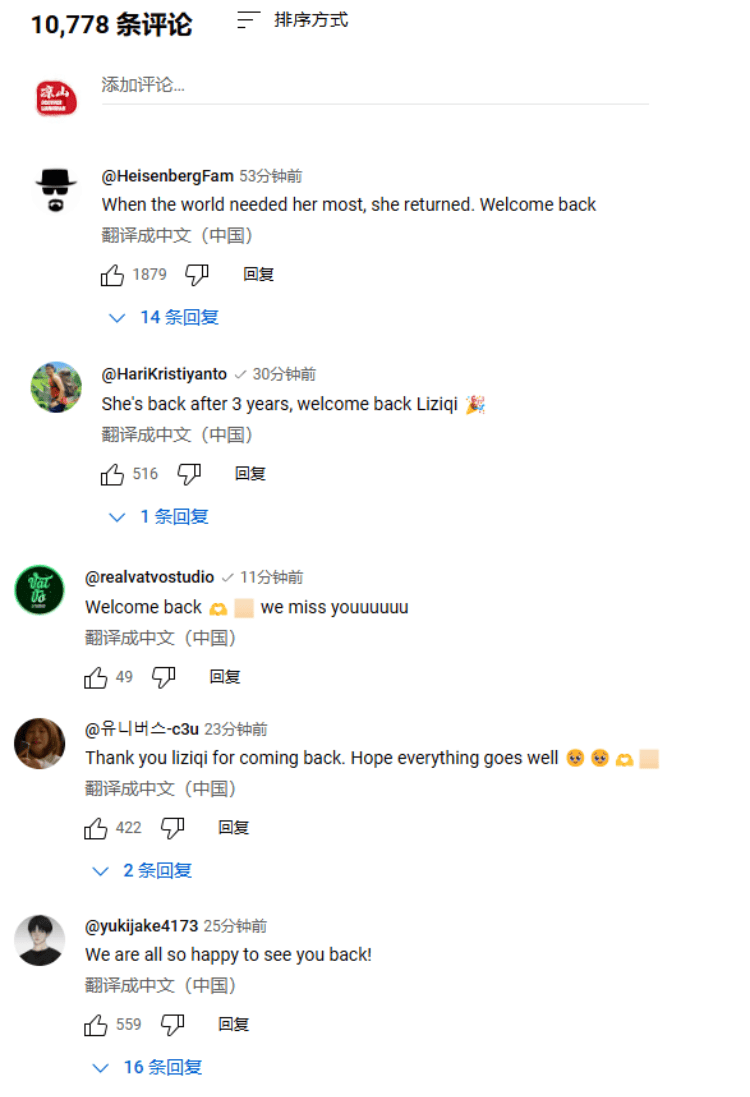
Task: Open HeisenbergFam's avatar thumbnail
Action: pyautogui.click(x=56, y=190)
